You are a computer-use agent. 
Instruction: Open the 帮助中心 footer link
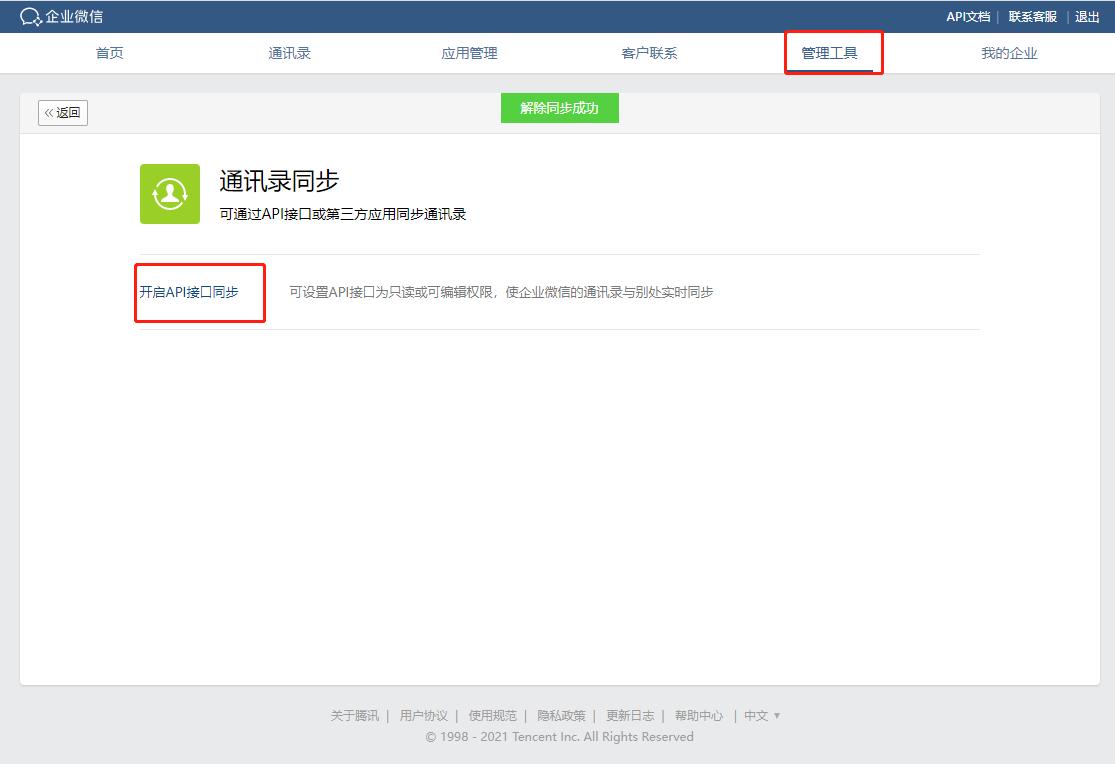pyautogui.click(x=699, y=715)
